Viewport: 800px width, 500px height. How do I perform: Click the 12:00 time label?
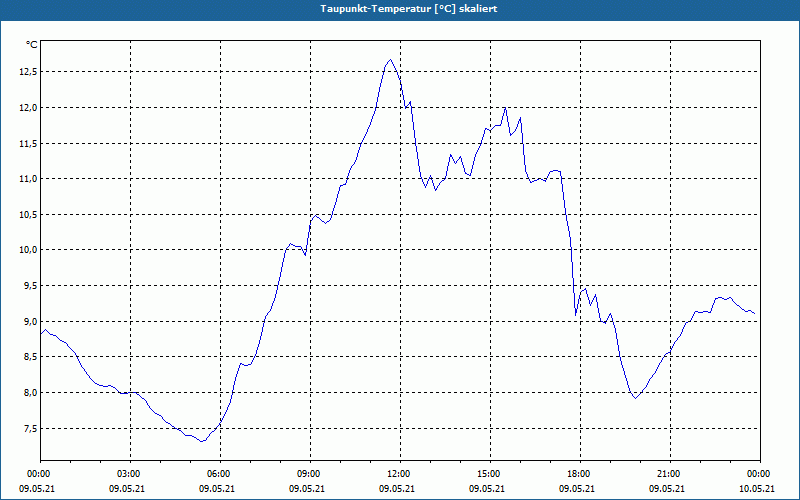[x=401, y=473]
